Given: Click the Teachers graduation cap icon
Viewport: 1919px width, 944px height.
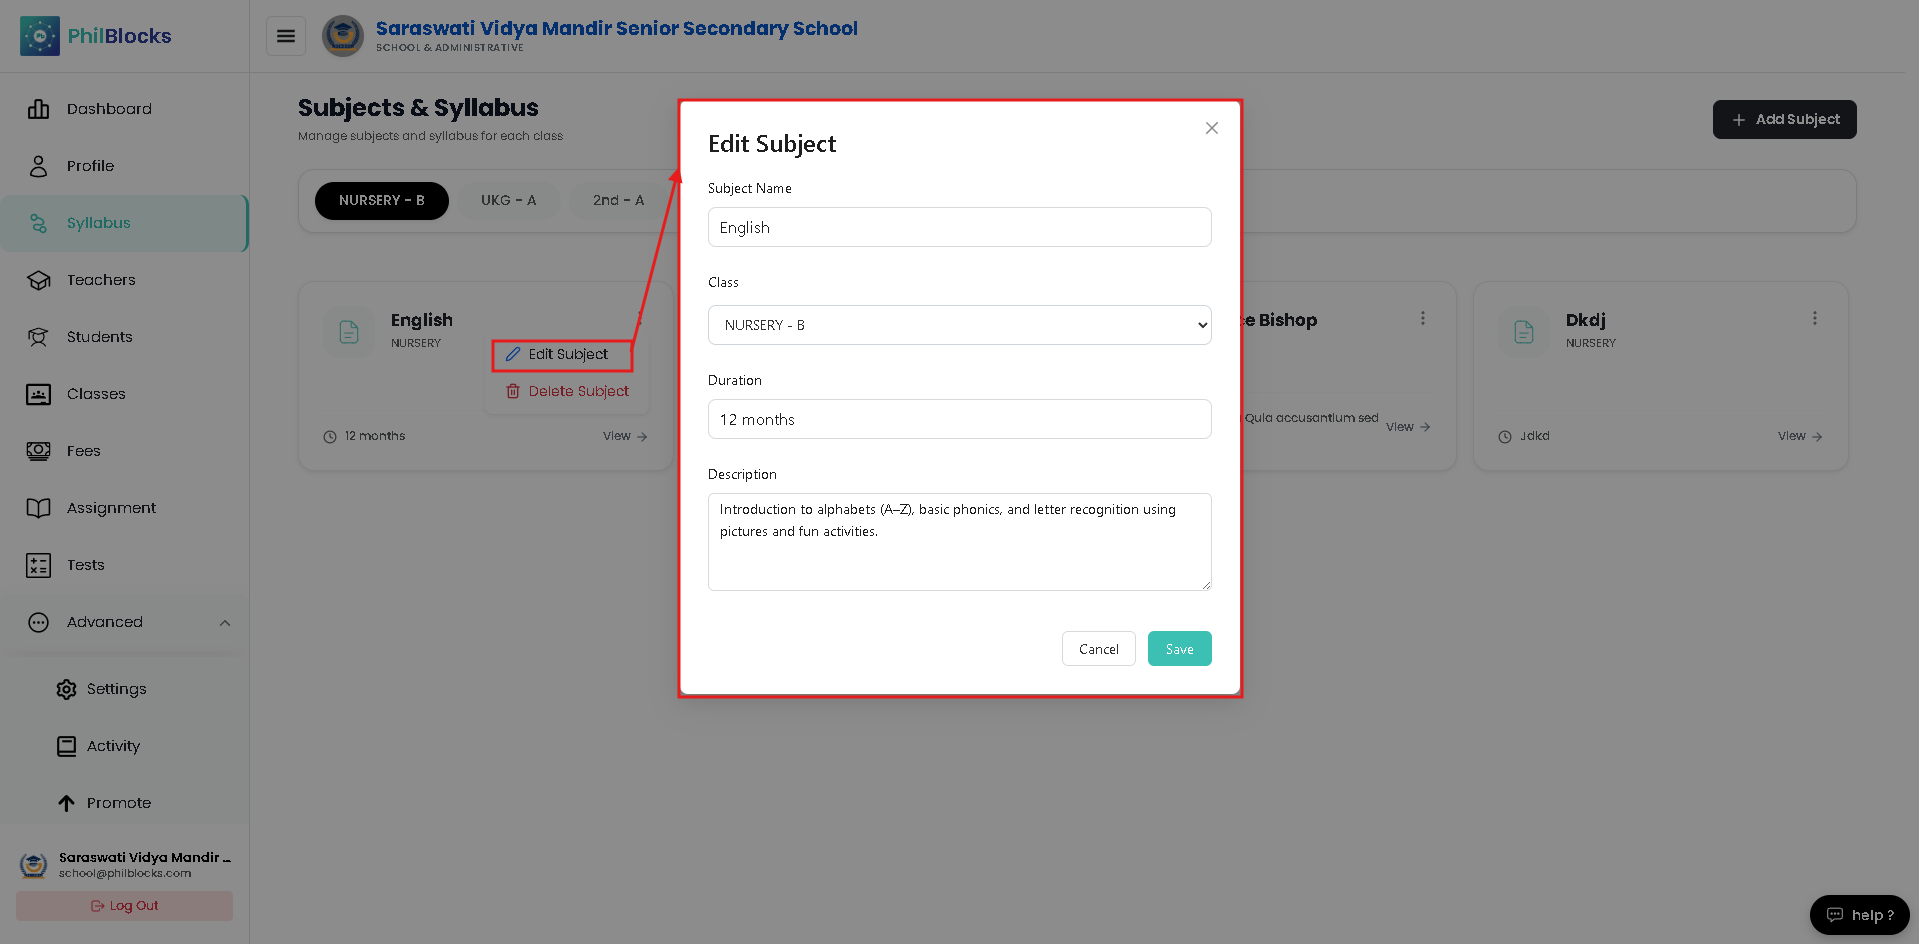Looking at the screenshot, I should click(x=38, y=280).
